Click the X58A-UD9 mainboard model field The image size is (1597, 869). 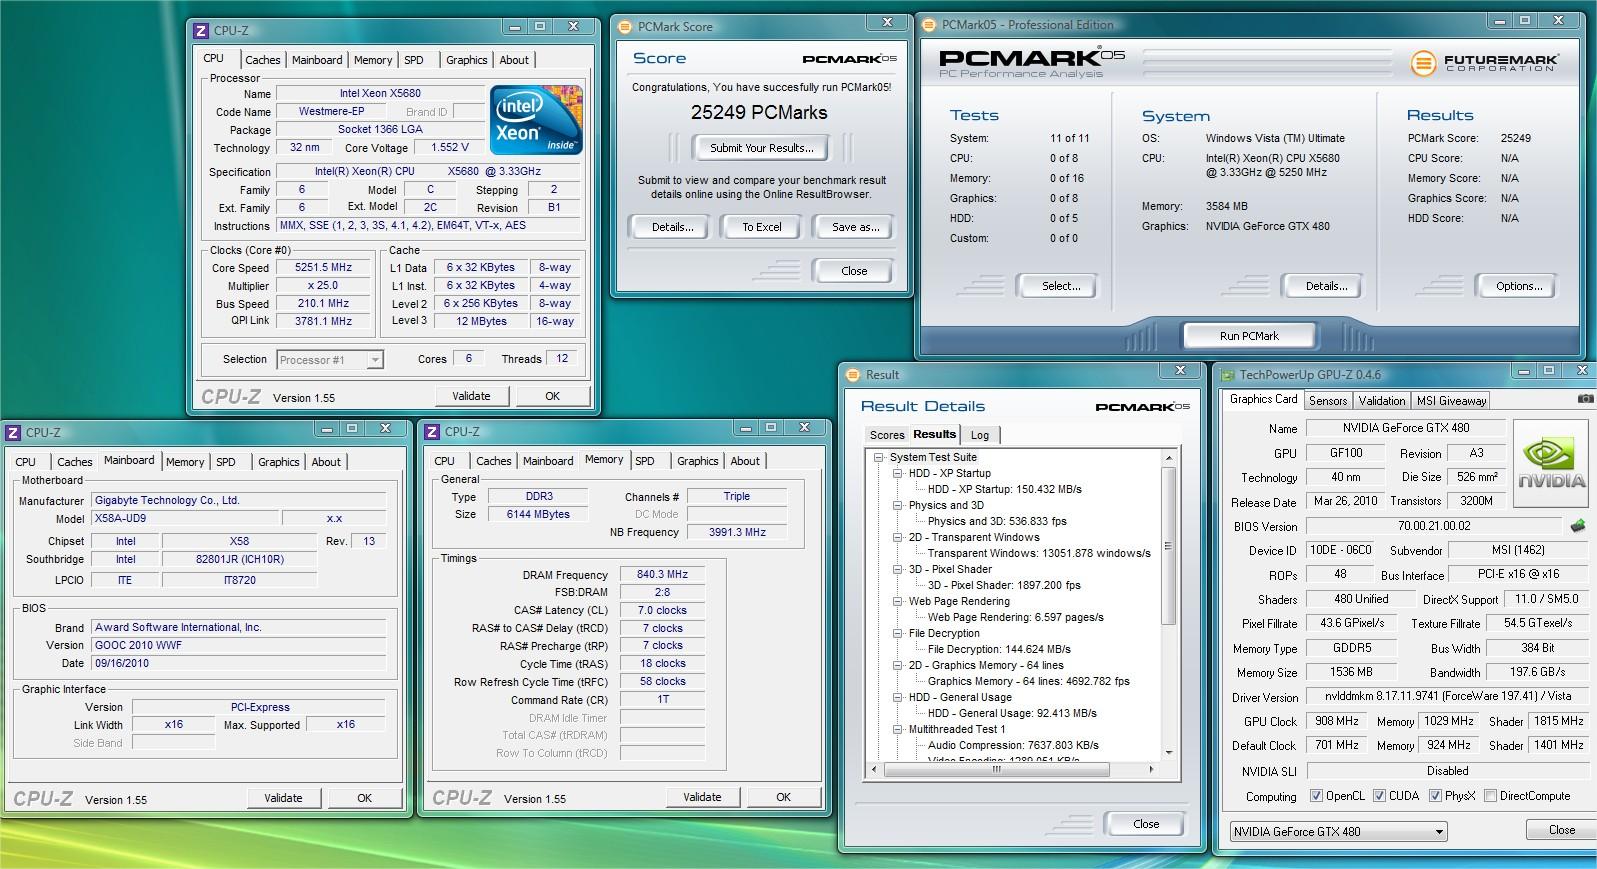pyautogui.click(x=185, y=518)
